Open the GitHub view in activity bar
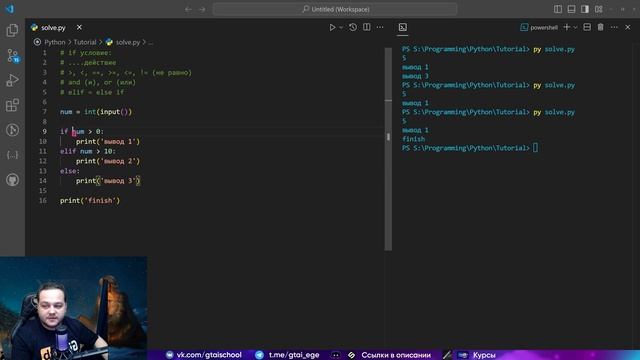 [12, 180]
